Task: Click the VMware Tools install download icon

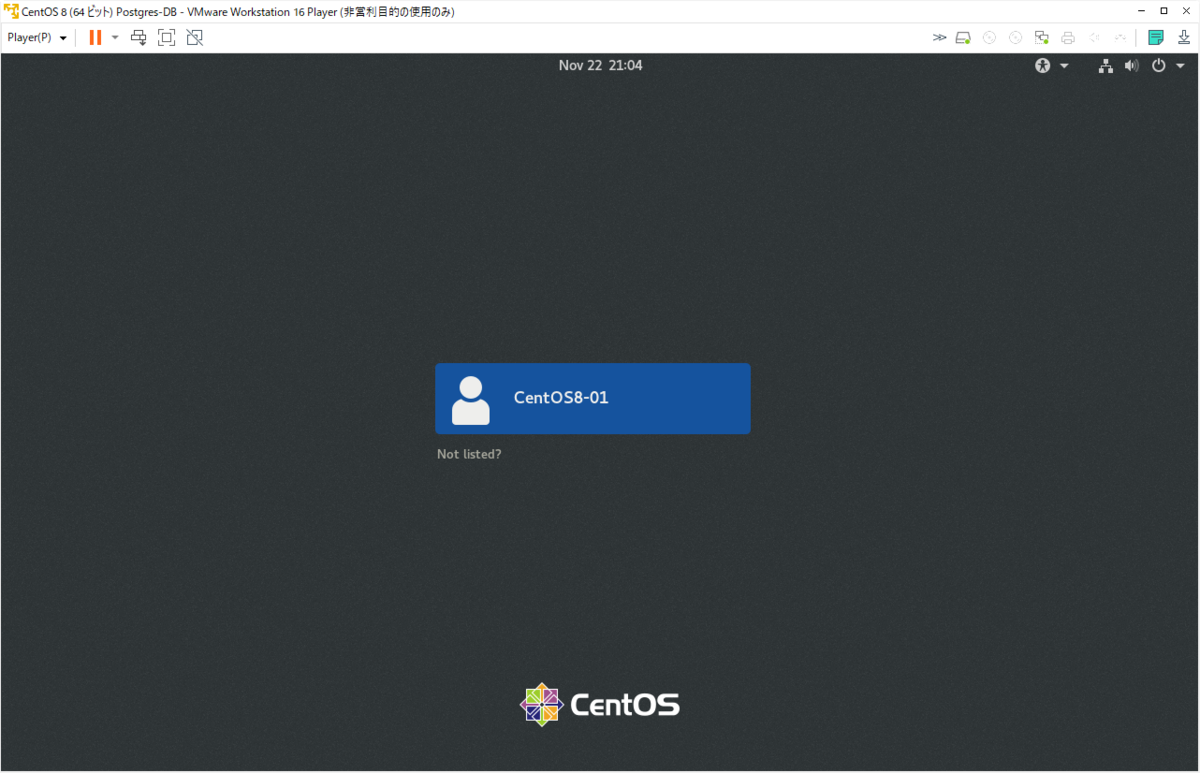Action: pyautogui.click(x=1184, y=38)
